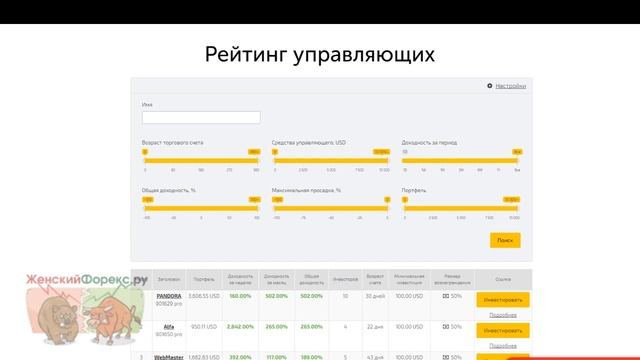Click the Поиск search button
The image size is (640, 360).
pos(505,240)
